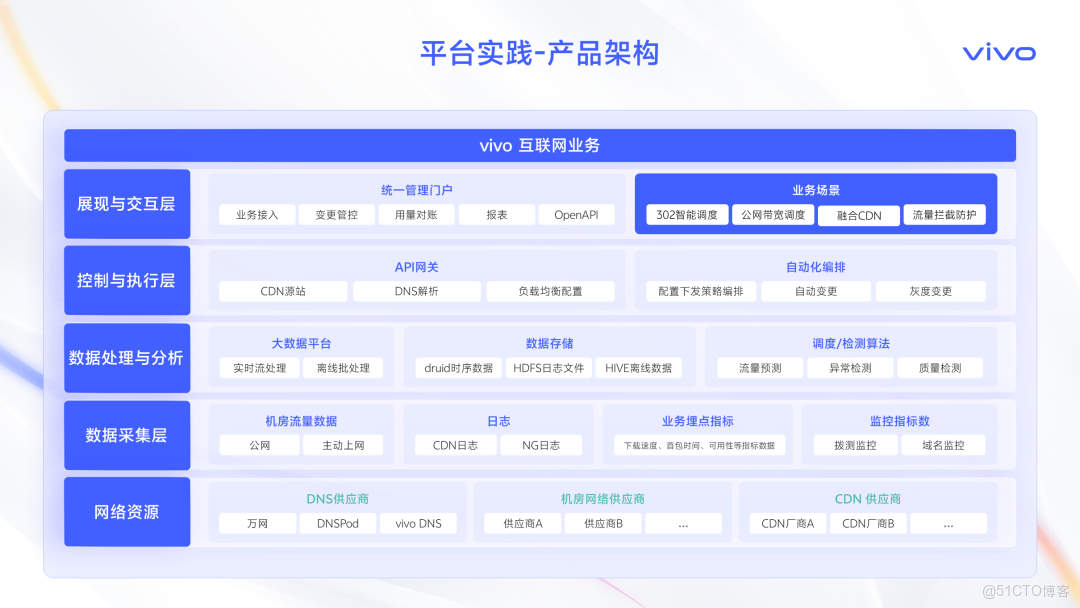Click the 实时流处理 button
Viewport: 1080px width, 608px height.
coord(258,367)
